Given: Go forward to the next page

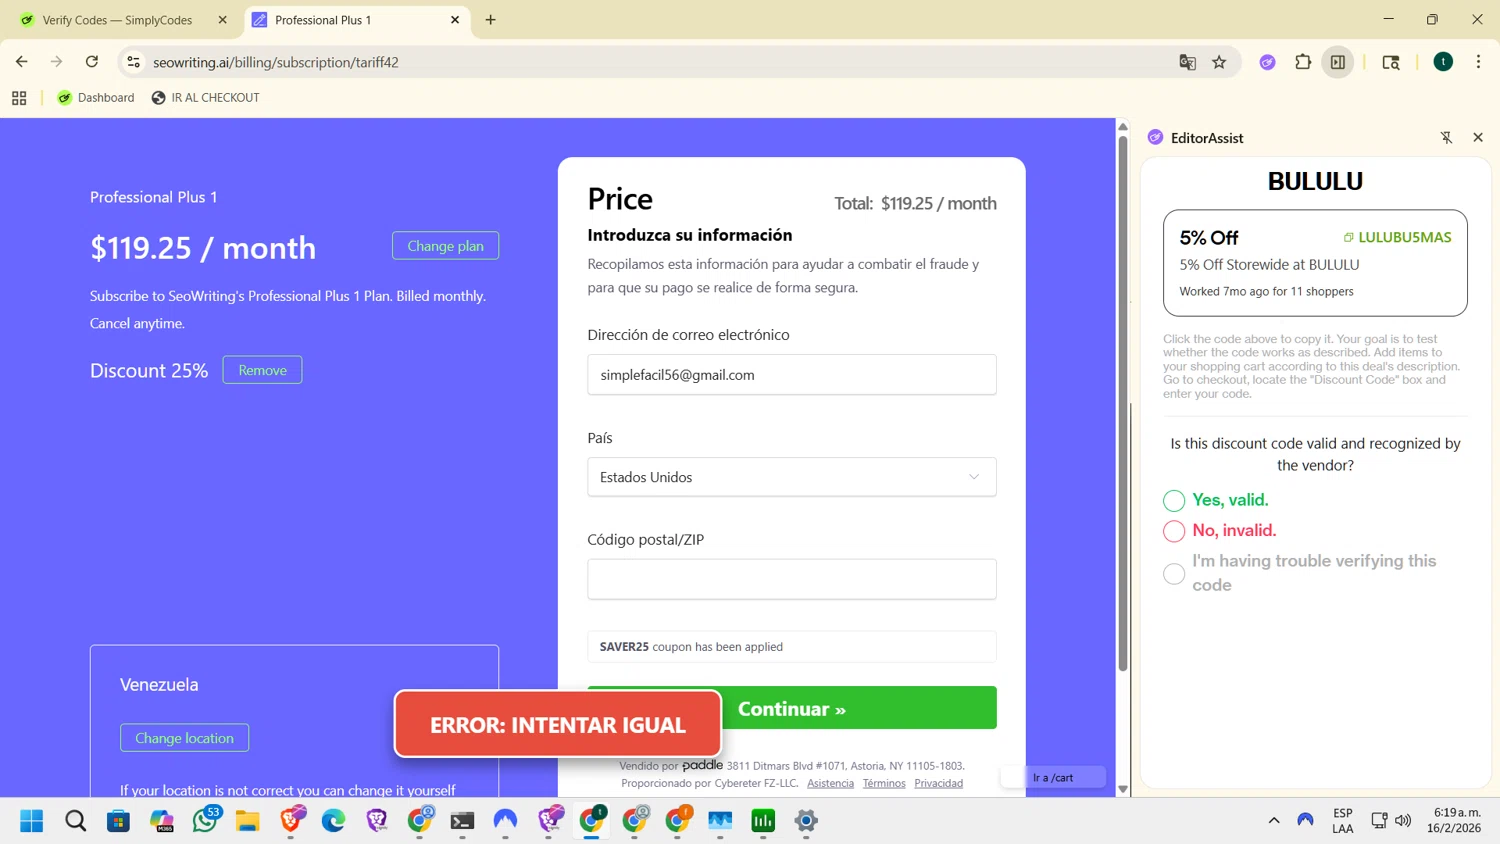Looking at the screenshot, I should click(x=57, y=62).
